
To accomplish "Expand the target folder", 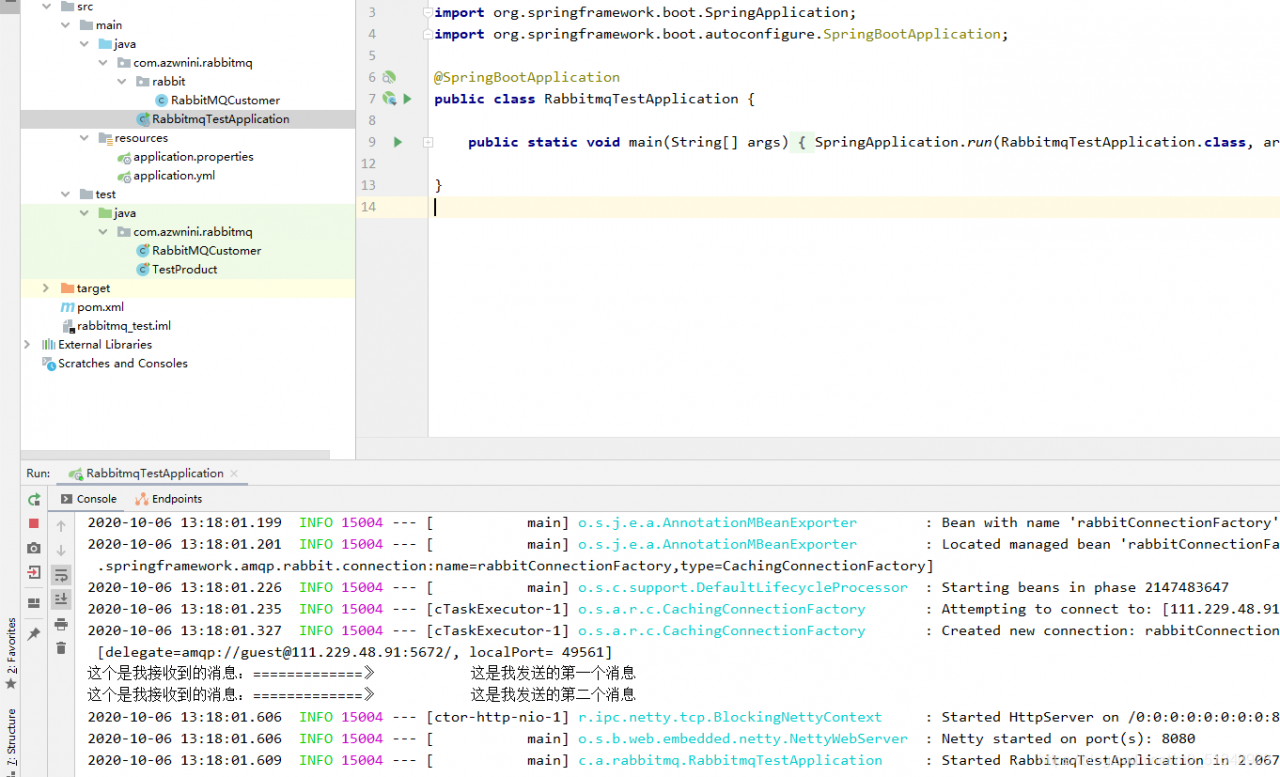I will click(x=46, y=288).
